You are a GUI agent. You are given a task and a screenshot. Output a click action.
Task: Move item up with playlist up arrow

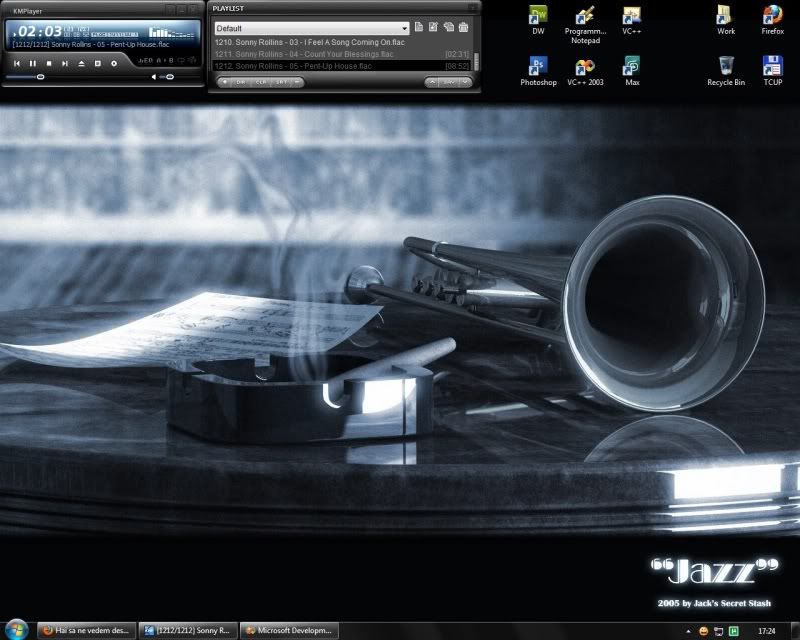pos(432,82)
